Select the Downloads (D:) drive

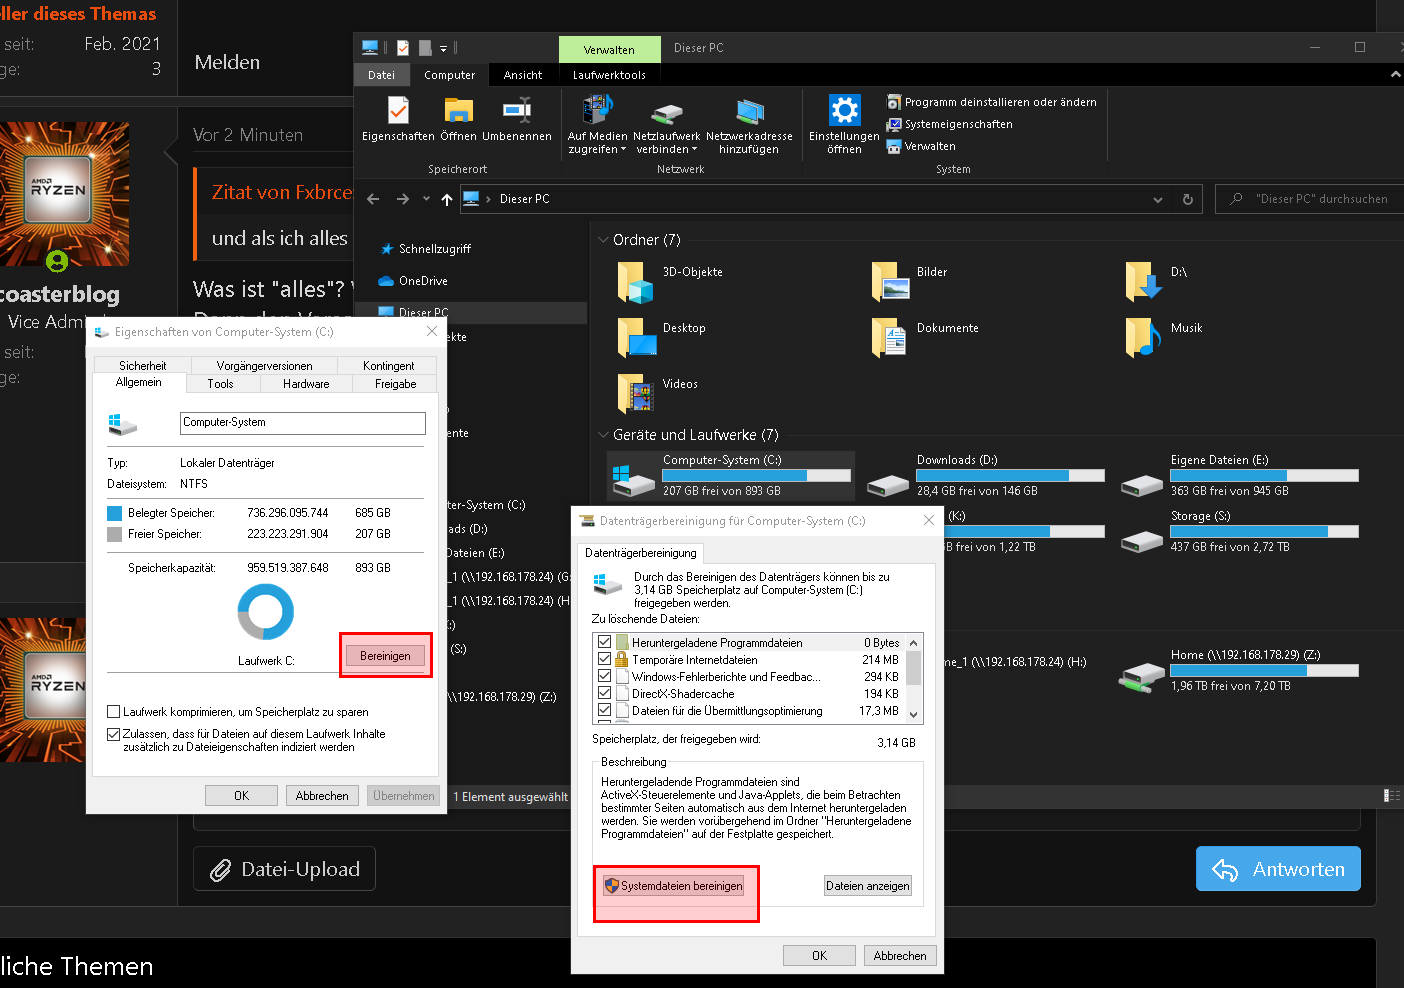tap(985, 475)
